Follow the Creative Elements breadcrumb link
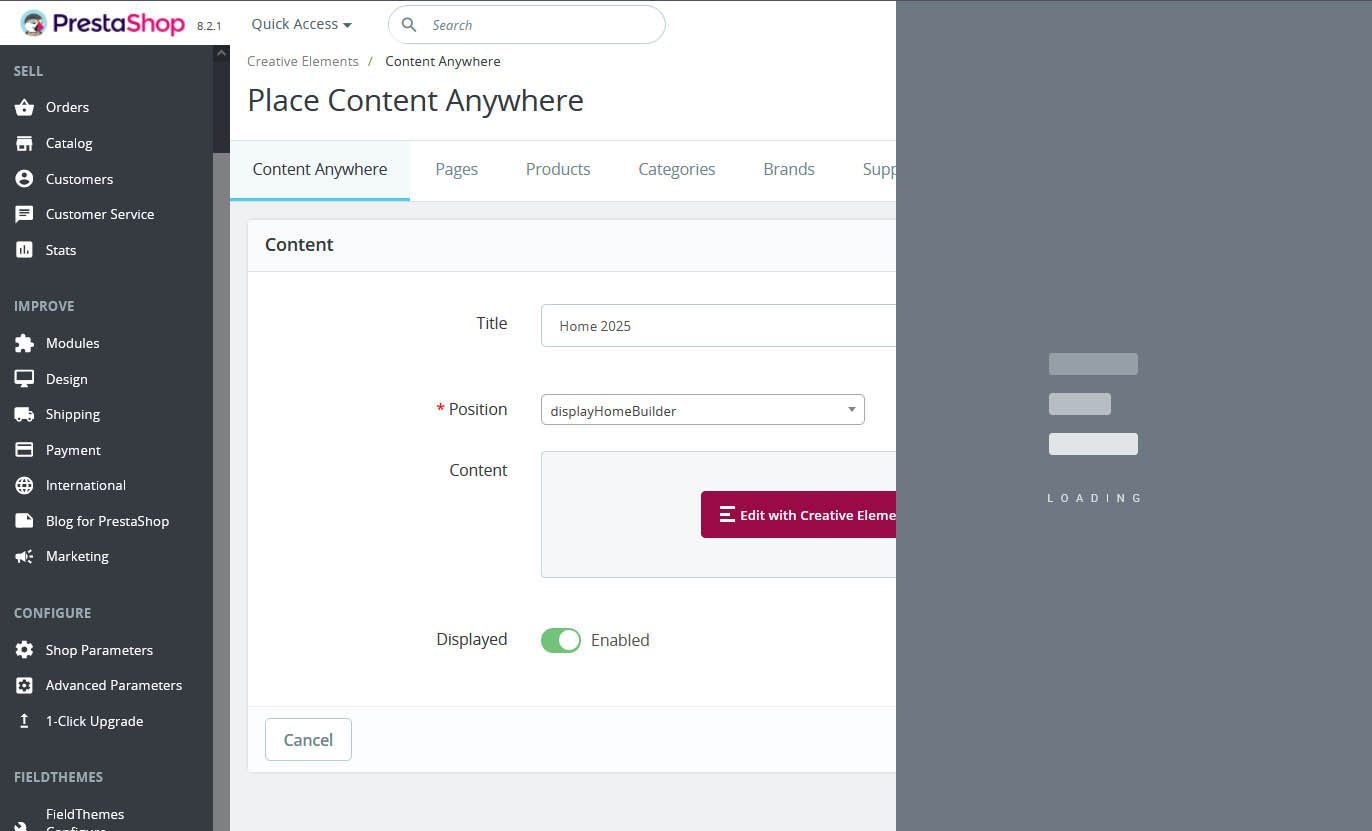The height and width of the screenshot is (831, 1372). (303, 61)
